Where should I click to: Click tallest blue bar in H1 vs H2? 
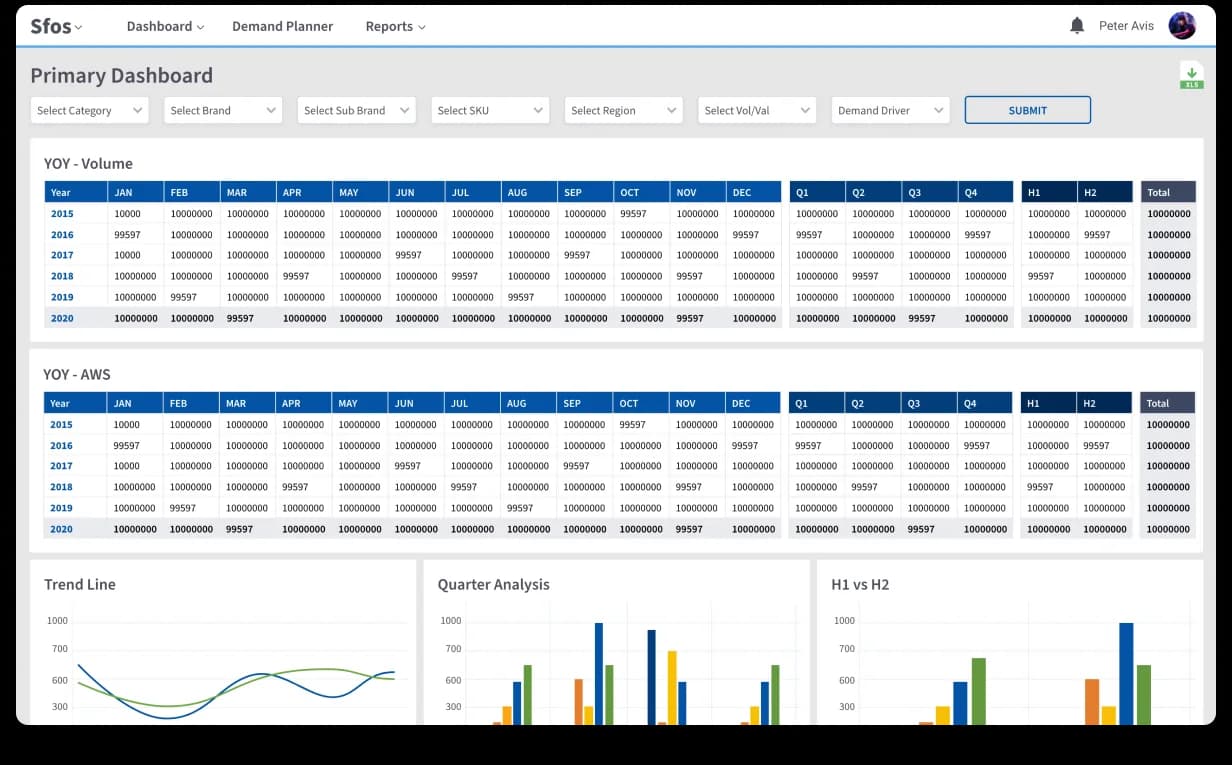click(x=1126, y=674)
